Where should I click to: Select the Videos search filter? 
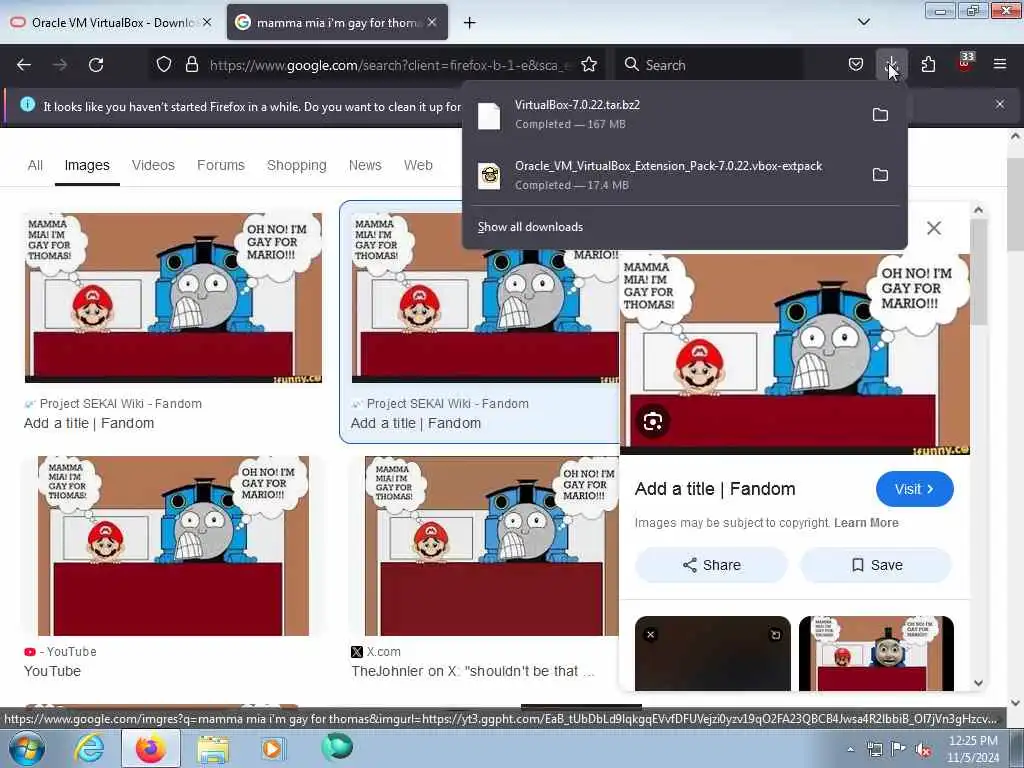click(x=153, y=165)
